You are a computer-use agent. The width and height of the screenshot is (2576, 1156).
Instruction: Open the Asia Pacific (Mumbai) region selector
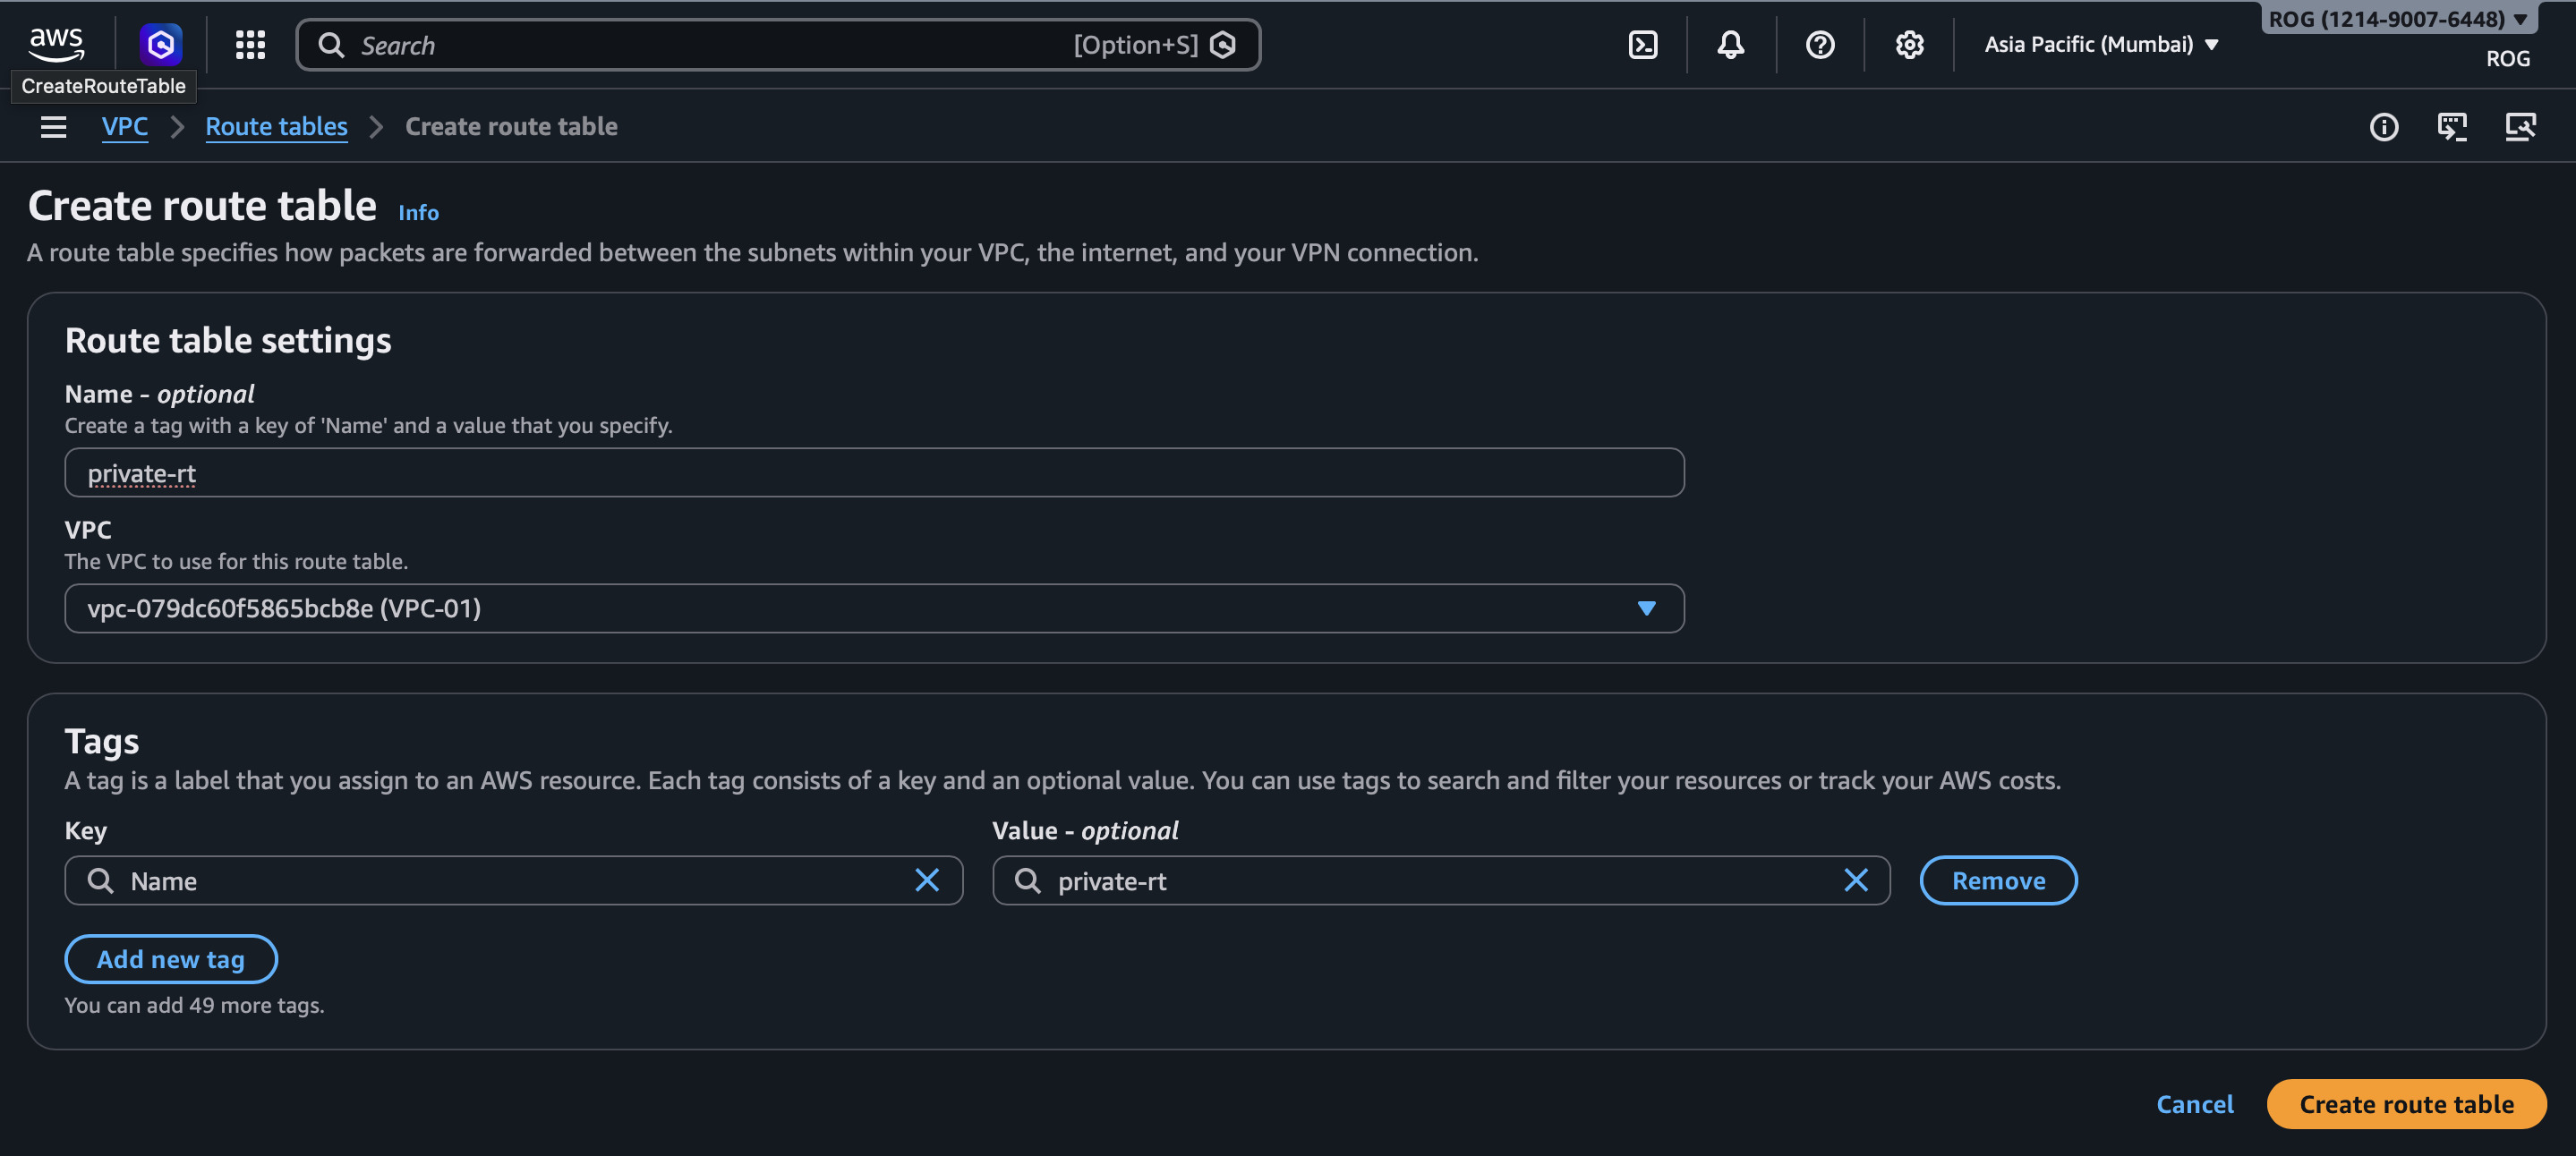2100,44
